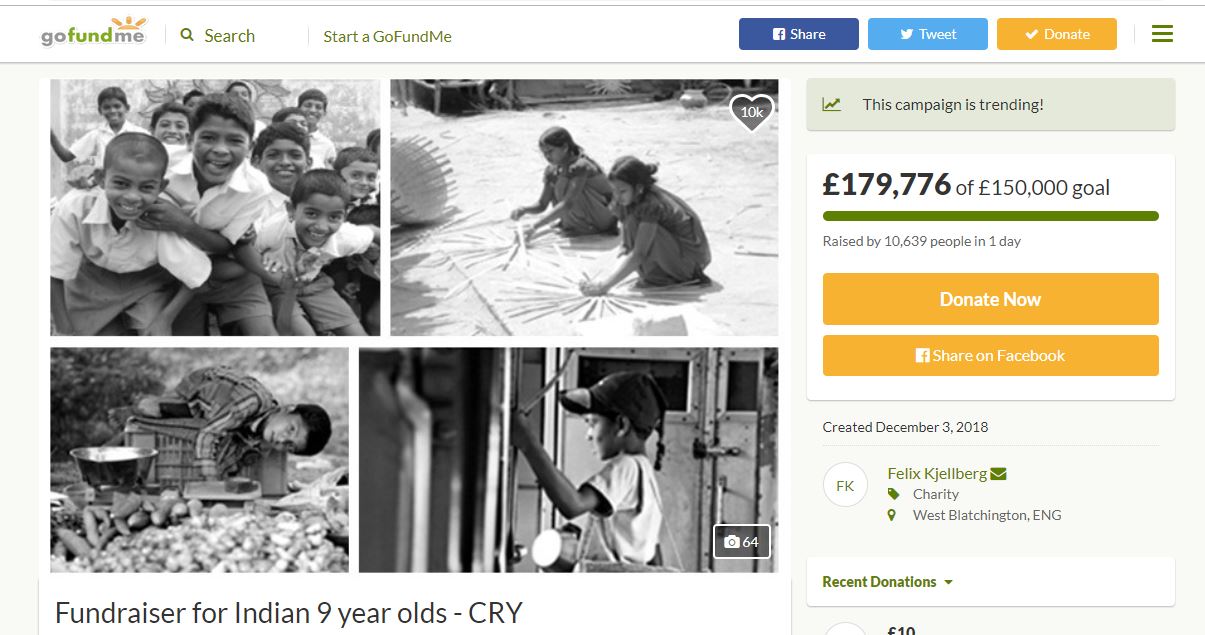Open the hamburger menu icon

(1162, 34)
